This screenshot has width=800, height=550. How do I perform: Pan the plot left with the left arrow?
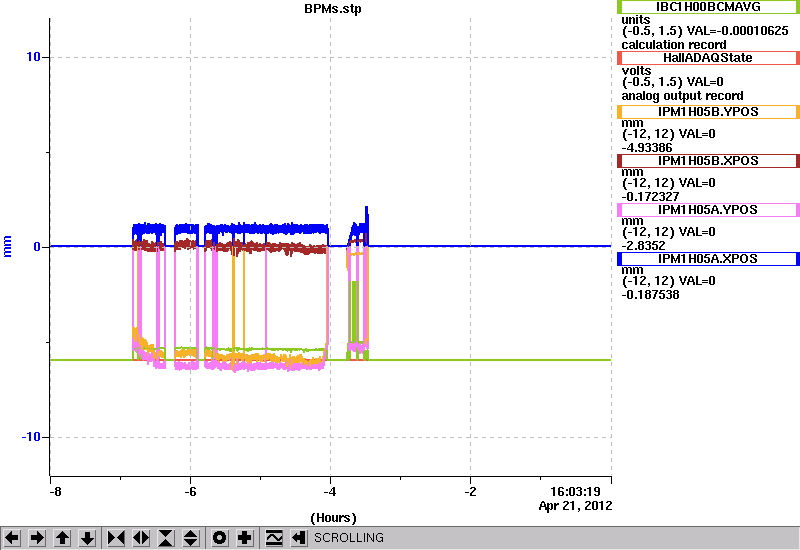coord(12,538)
